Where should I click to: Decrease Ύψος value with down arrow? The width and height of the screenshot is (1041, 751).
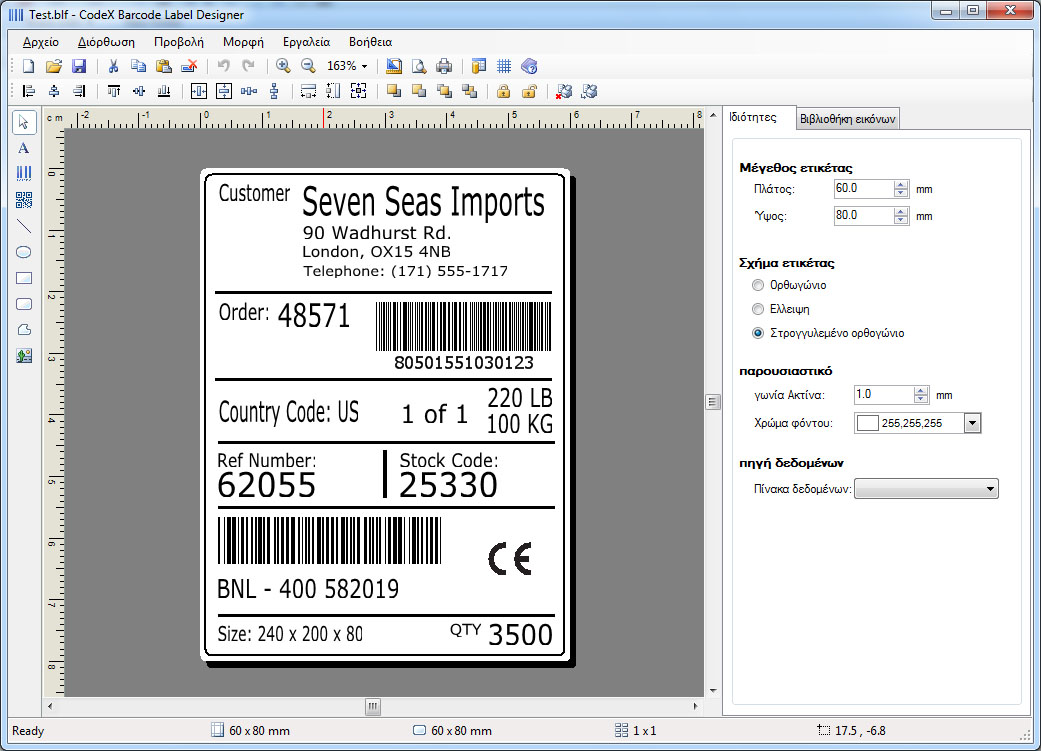[x=900, y=220]
